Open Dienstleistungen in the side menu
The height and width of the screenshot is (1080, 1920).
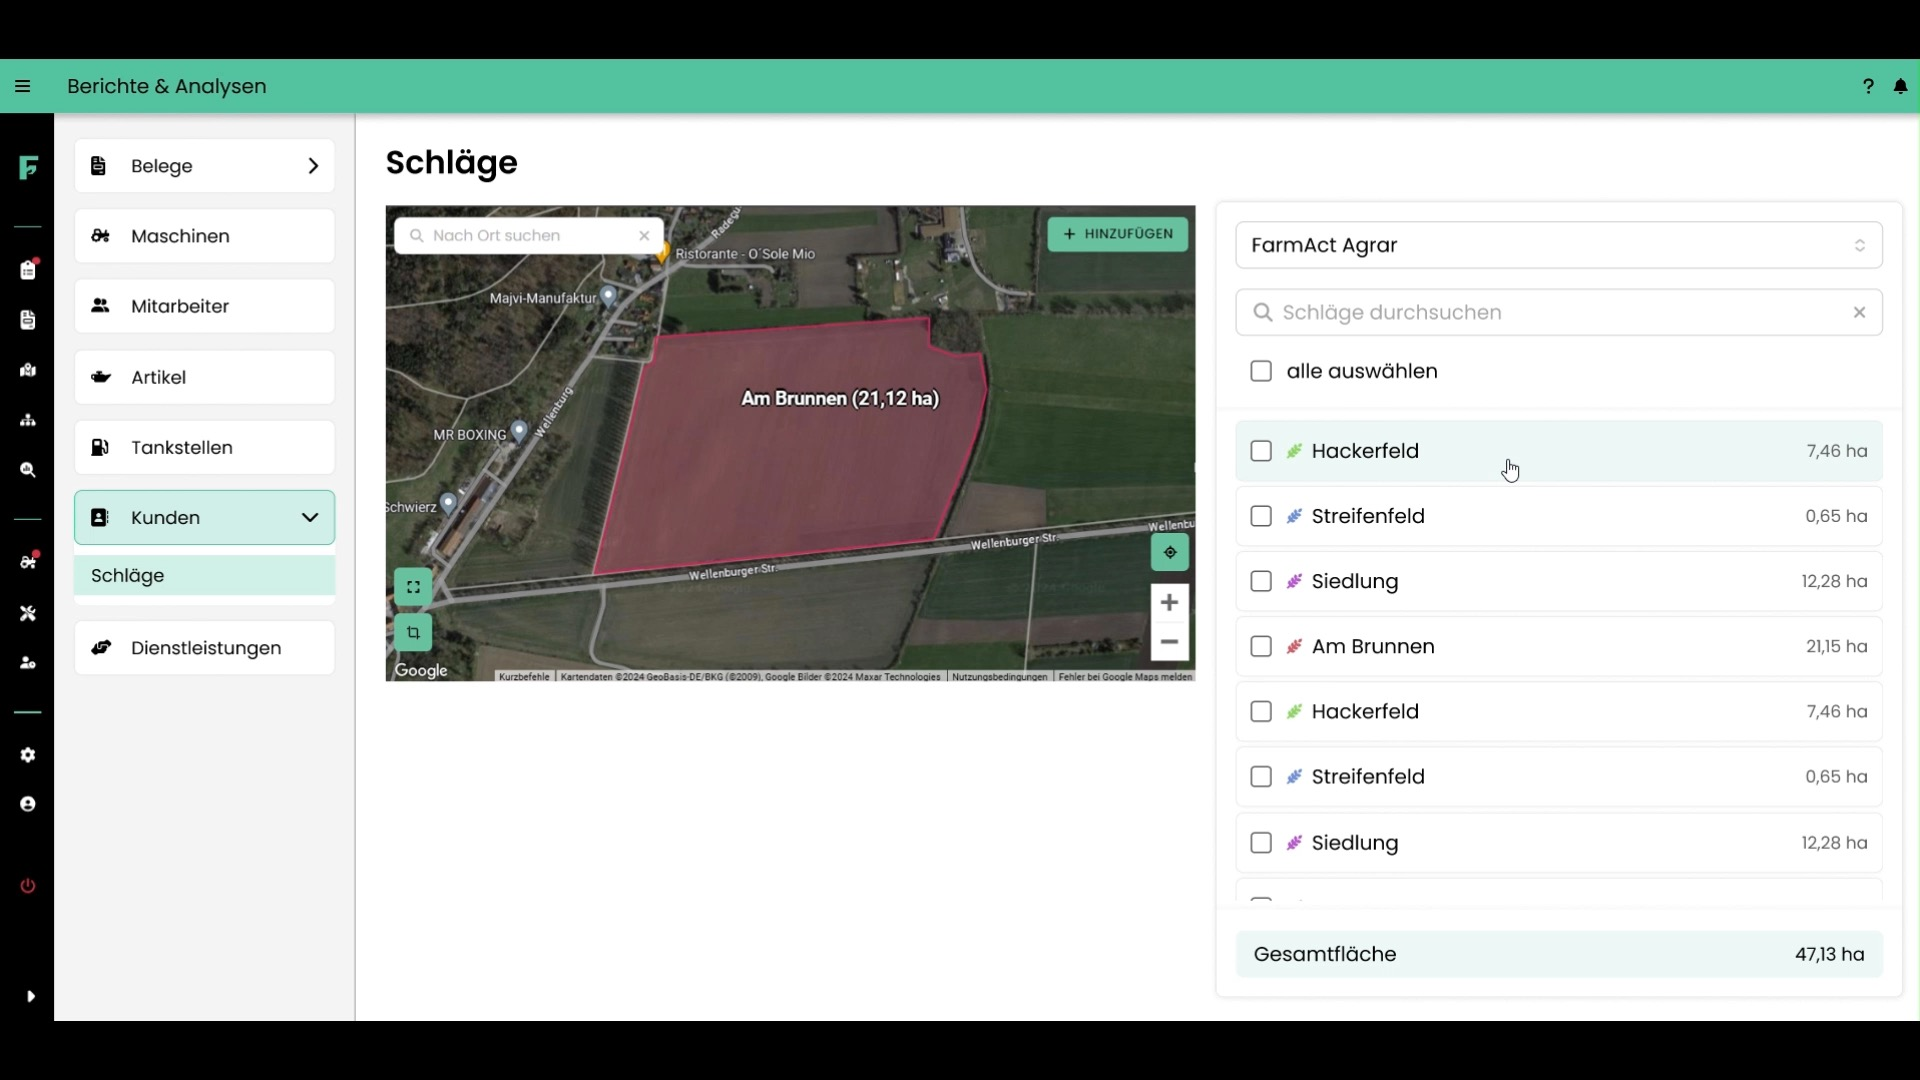click(x=204, y=648)
